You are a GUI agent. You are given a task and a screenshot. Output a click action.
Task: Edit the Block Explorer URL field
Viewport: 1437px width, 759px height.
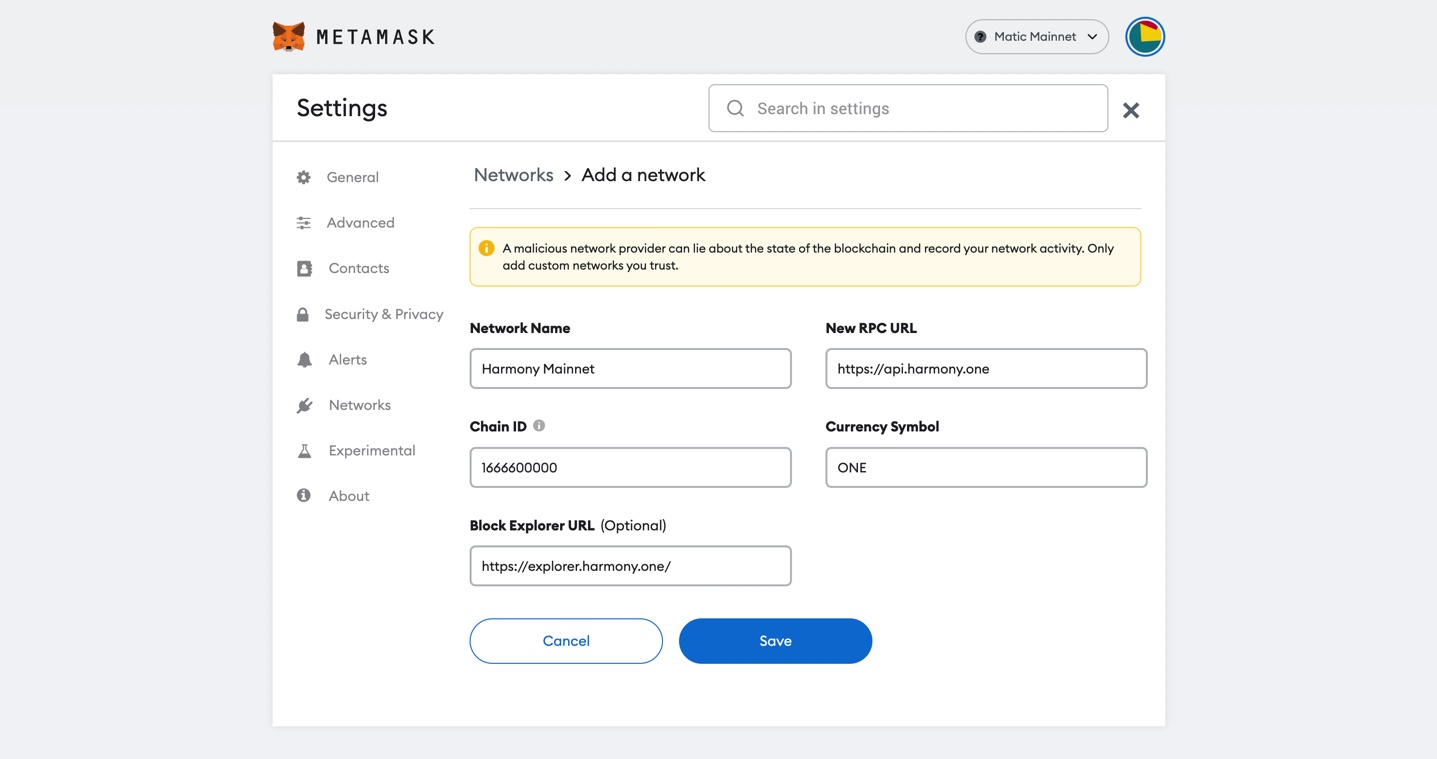[x=630, y=566]
